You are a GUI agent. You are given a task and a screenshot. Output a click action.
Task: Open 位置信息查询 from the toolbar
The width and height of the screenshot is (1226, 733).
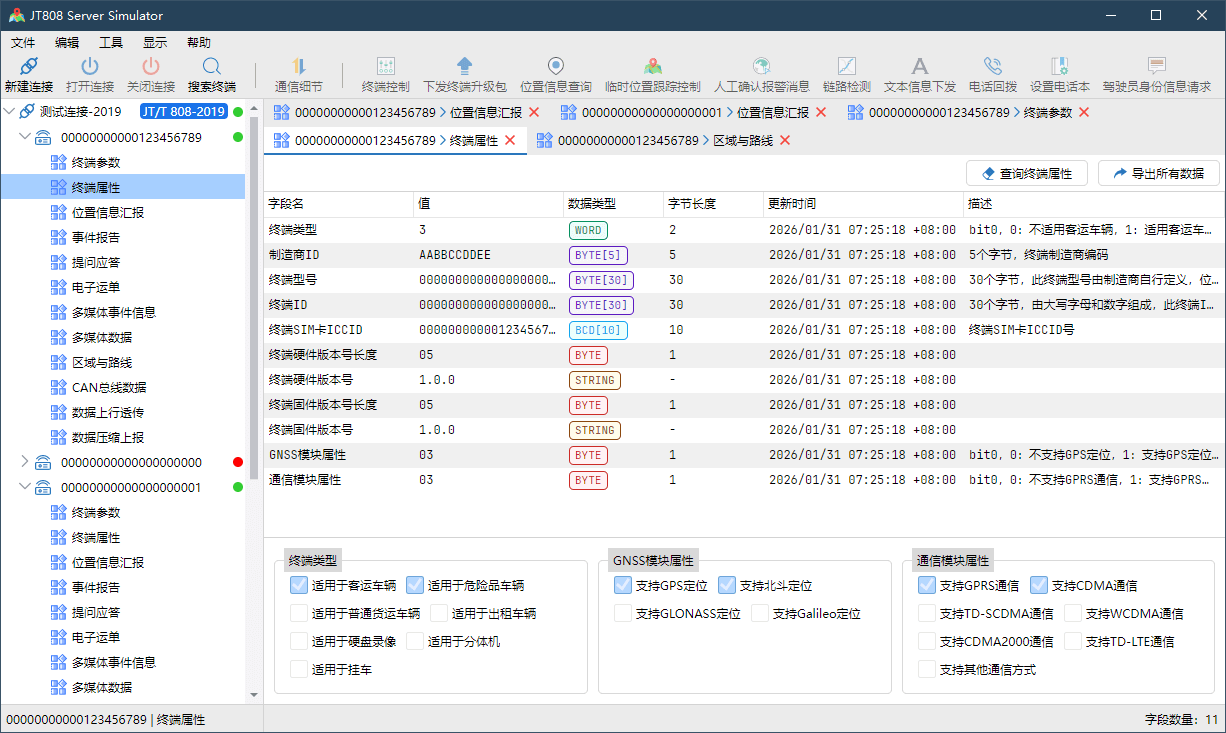tap(555, 67)
